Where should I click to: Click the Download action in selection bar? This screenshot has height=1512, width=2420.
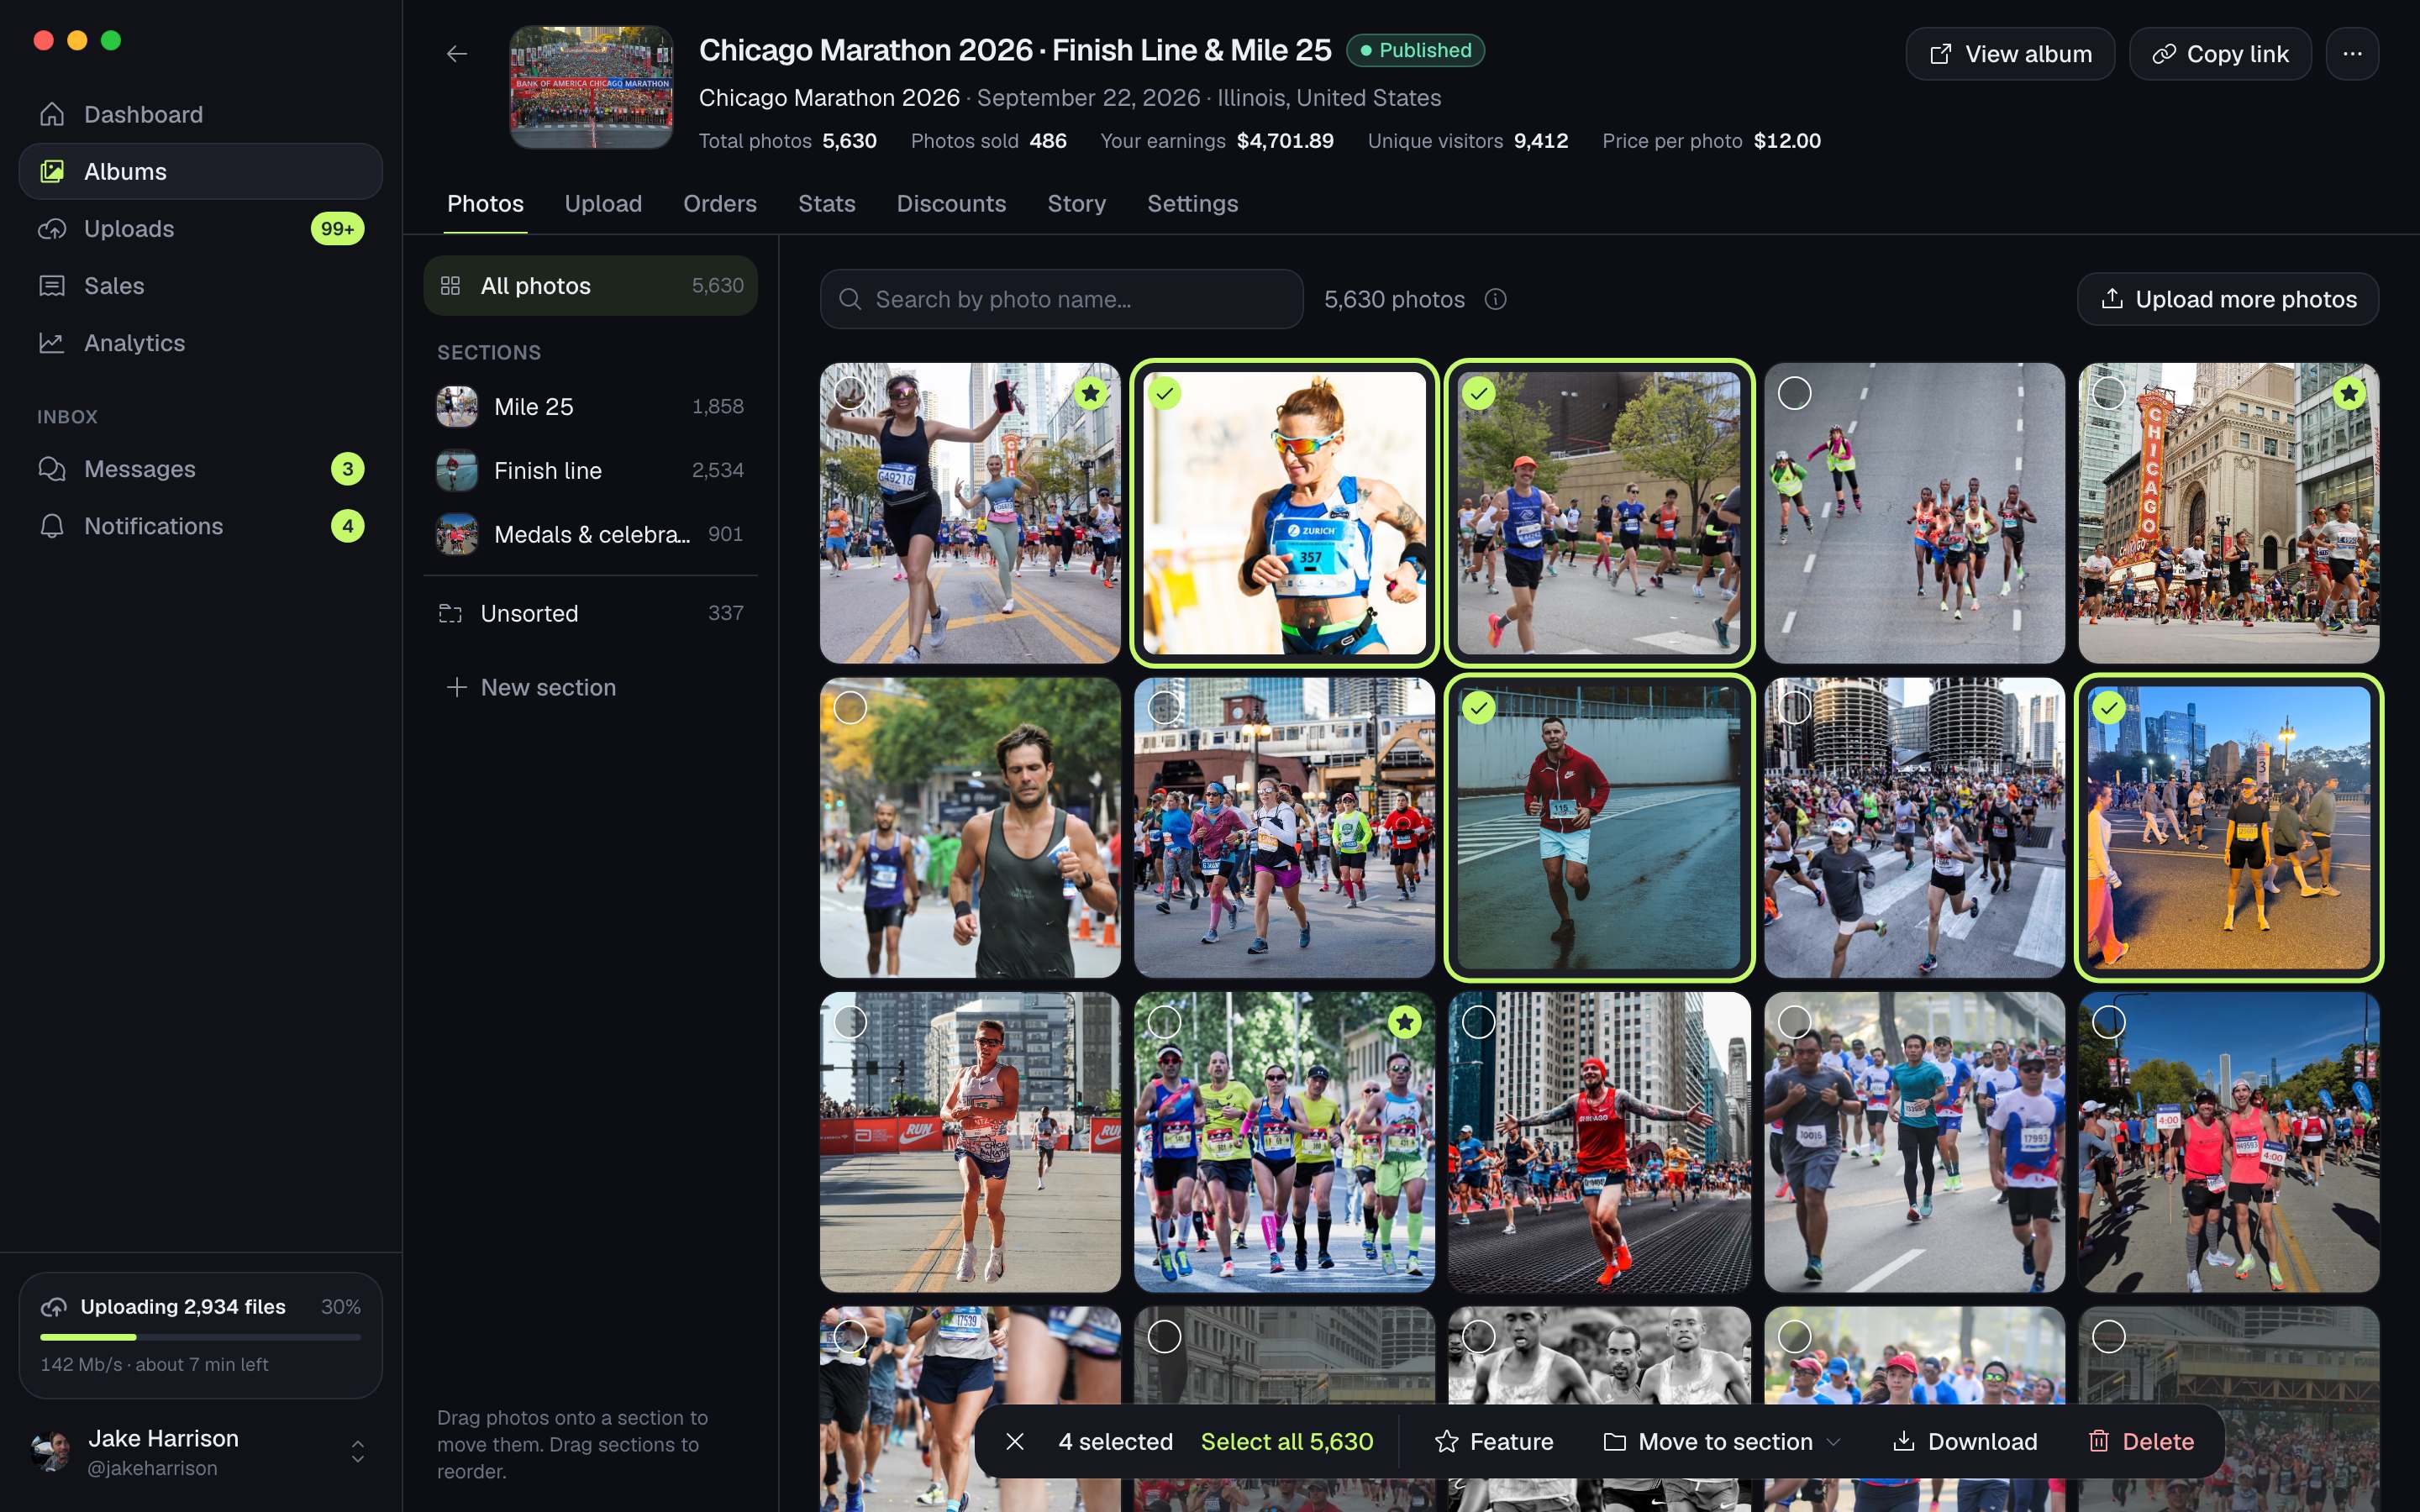tap(1965, 1441)
